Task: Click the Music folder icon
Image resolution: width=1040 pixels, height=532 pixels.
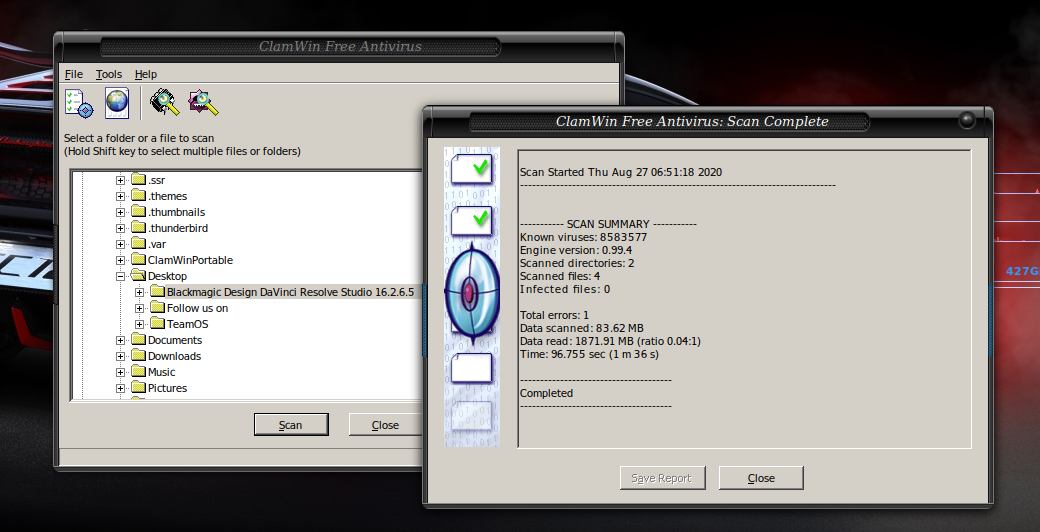Action: pyautogui.click(x=138, y=371)
